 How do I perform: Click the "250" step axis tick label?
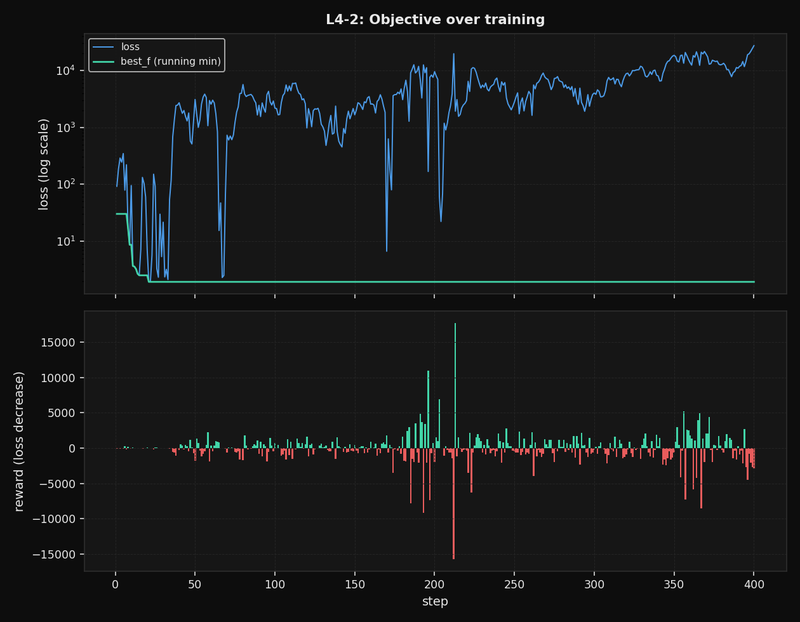click(514, 585)
